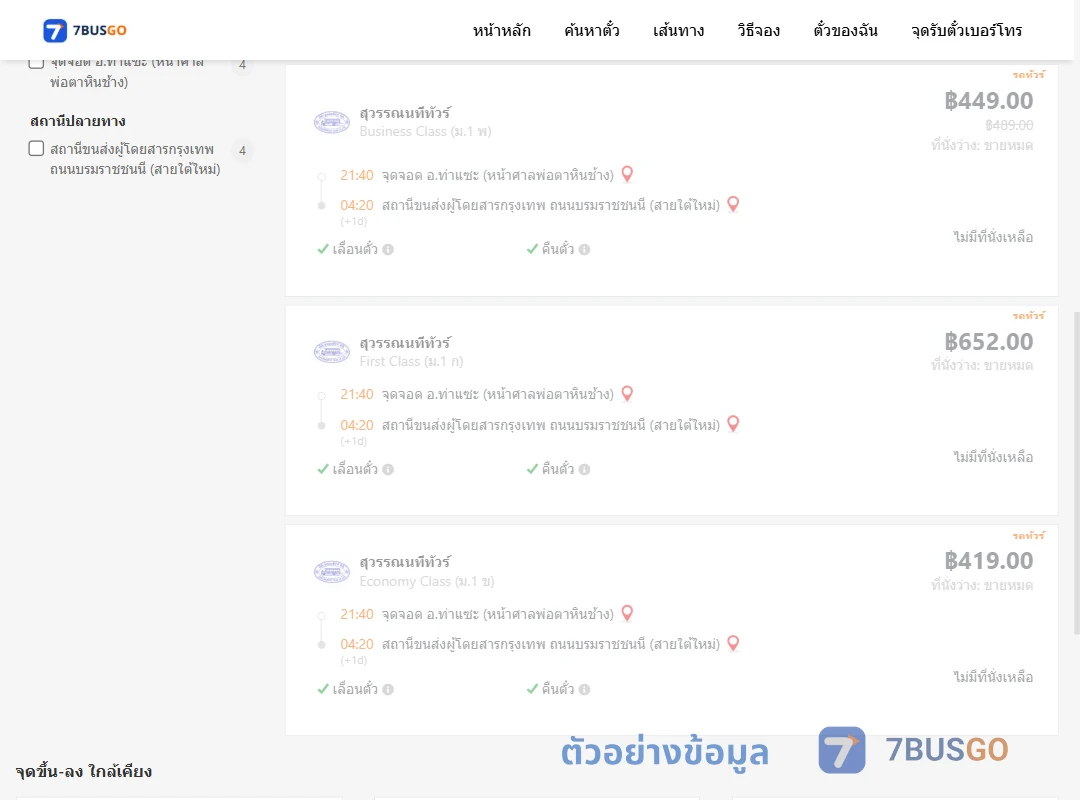Click the ฿419.00 price
Screen dimensions: 1080x800
pyautogui.click(x=988, y=561)
